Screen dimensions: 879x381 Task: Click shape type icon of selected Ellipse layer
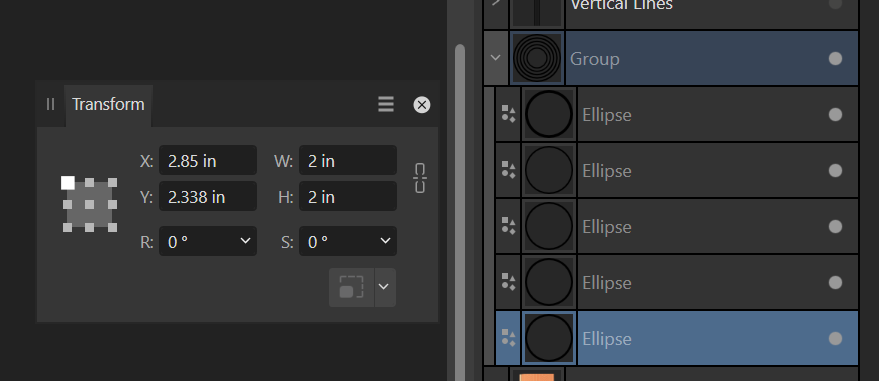(x=508, y=338)
